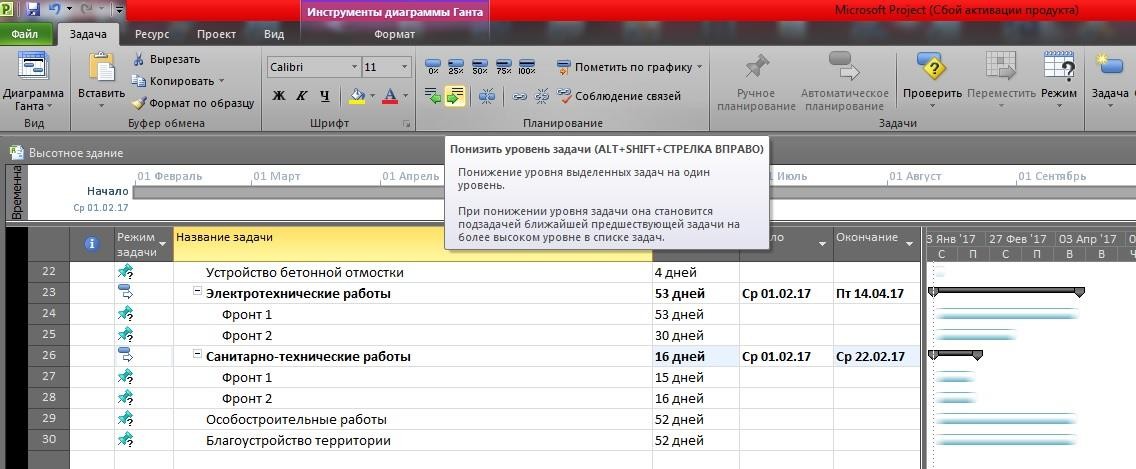Open Окончание column filter dropdown
This screenshot has height=469, width=1136.
coord(910,244)
